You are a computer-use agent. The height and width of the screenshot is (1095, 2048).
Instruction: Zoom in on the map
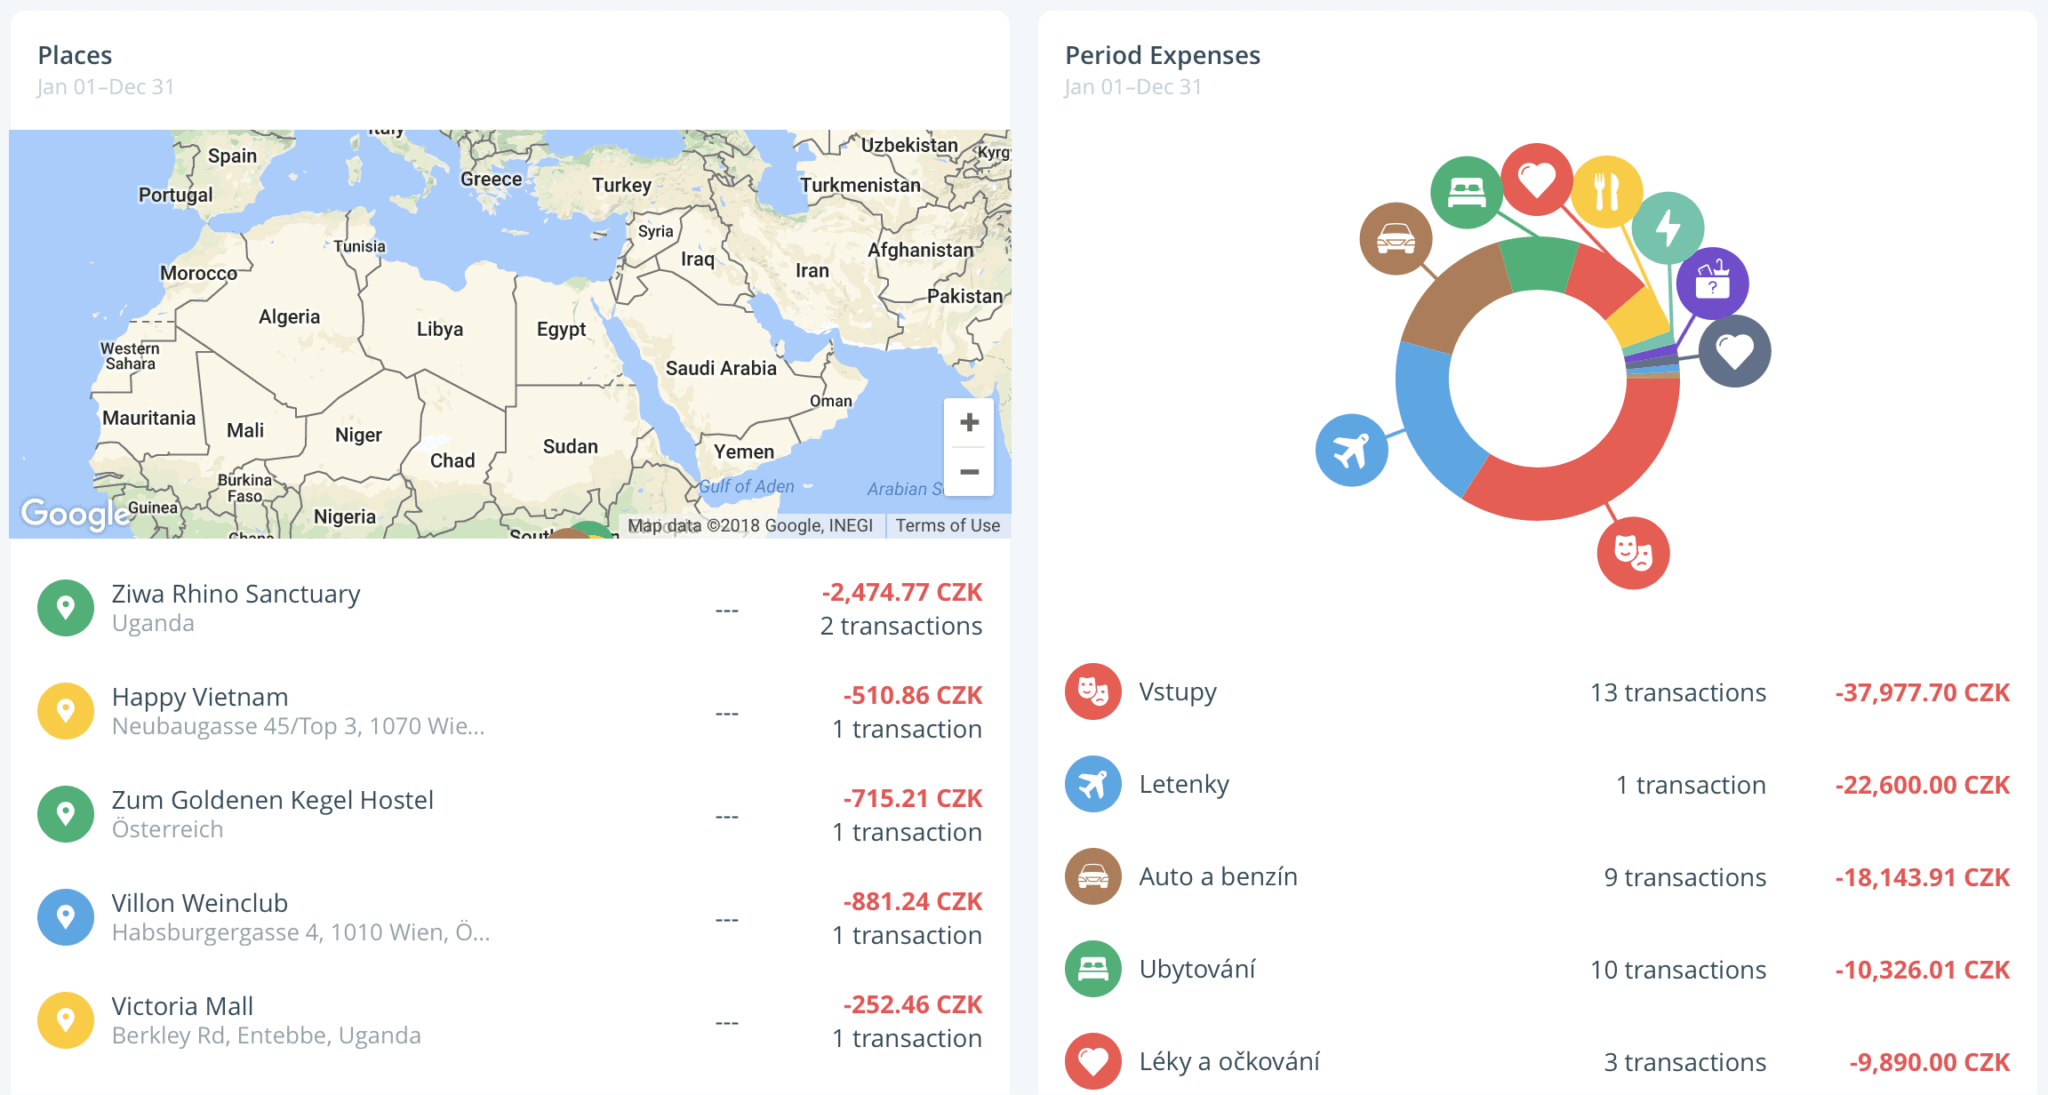tap(968, 421)
